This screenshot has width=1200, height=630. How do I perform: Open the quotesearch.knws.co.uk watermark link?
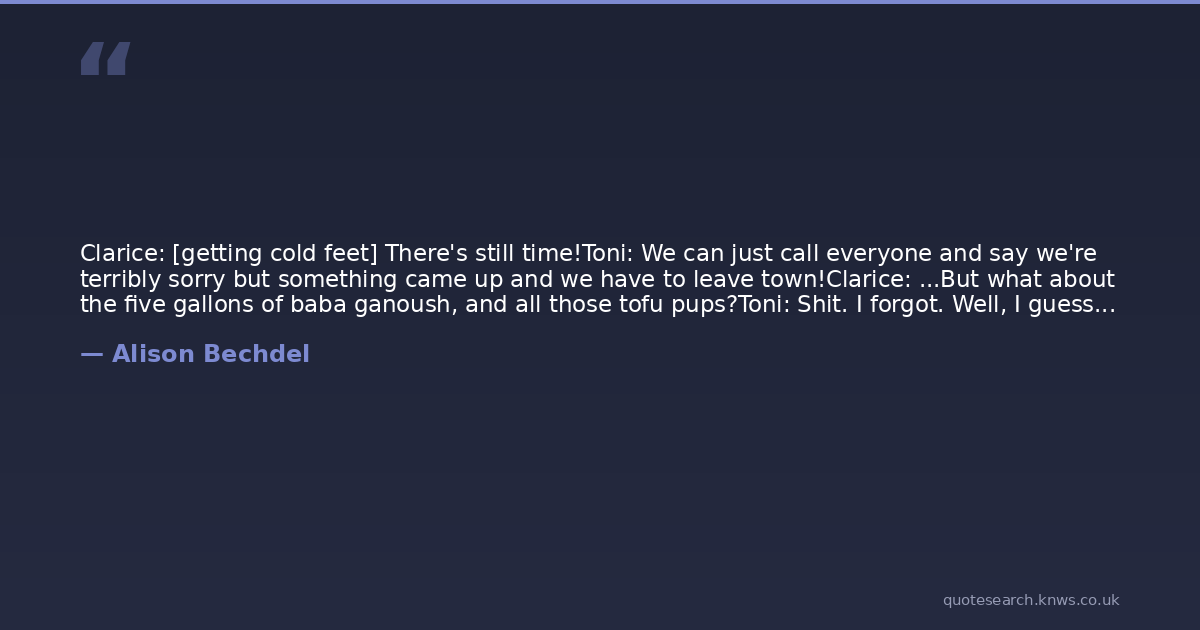(1030, 600)
